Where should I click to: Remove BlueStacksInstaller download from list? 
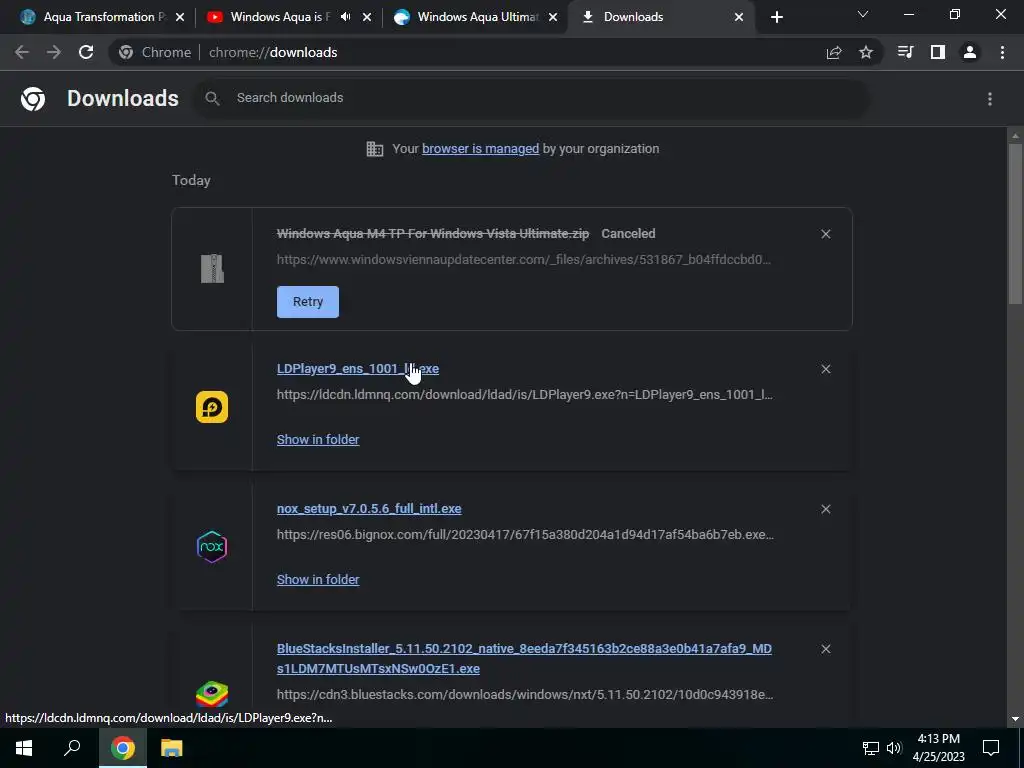826,649
